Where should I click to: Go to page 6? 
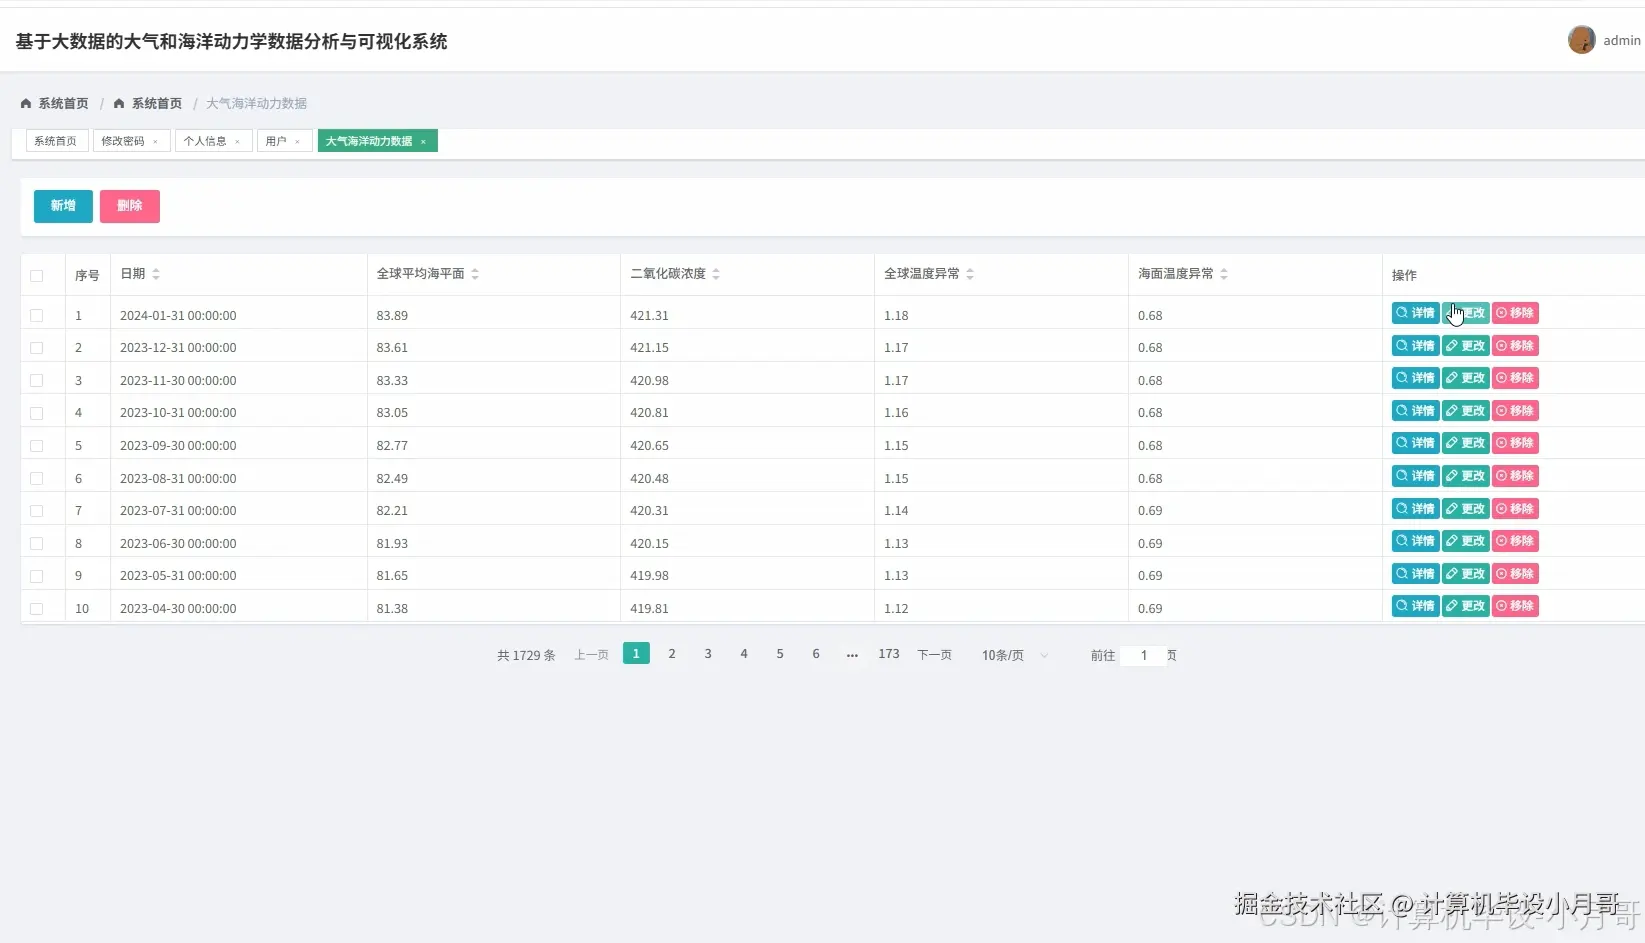pos(816,653)
